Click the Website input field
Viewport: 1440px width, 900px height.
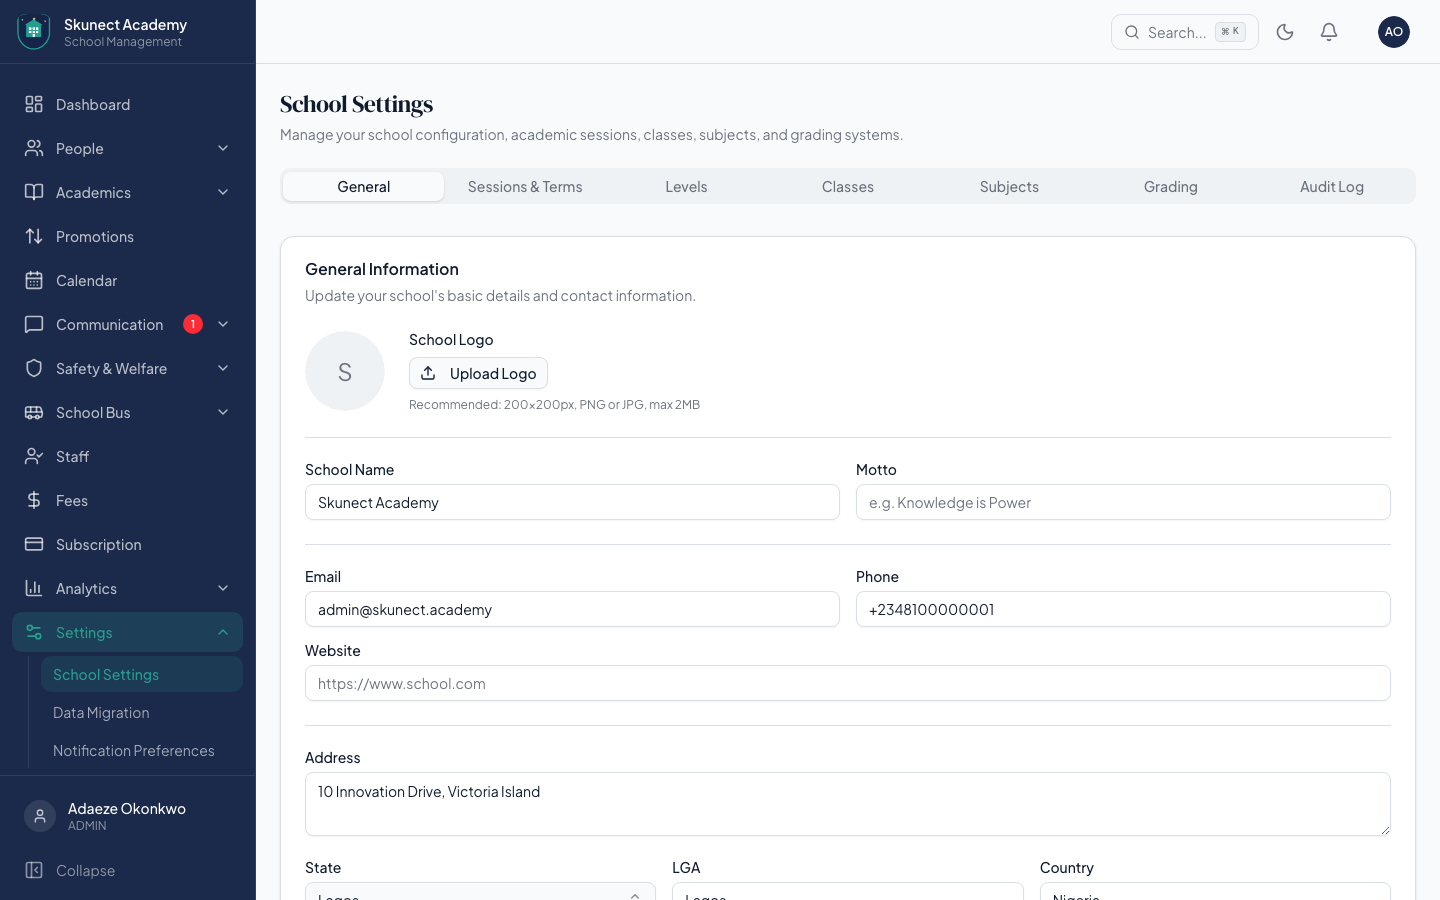[x=848, y=683]
